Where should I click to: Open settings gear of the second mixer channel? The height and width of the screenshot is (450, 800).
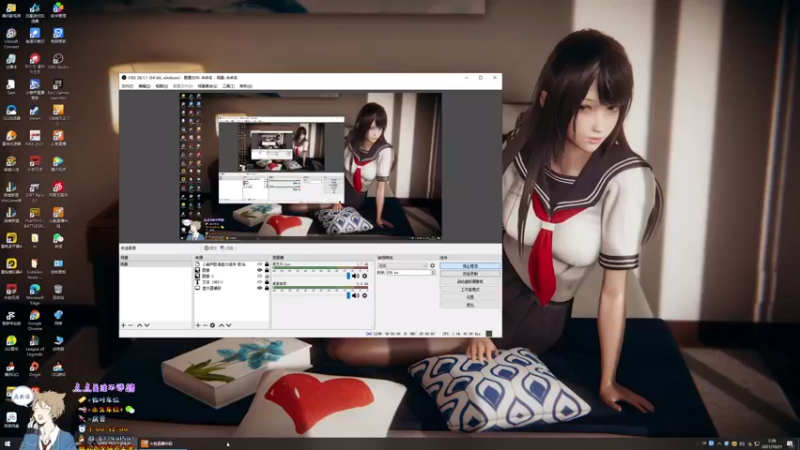point(364,295)
